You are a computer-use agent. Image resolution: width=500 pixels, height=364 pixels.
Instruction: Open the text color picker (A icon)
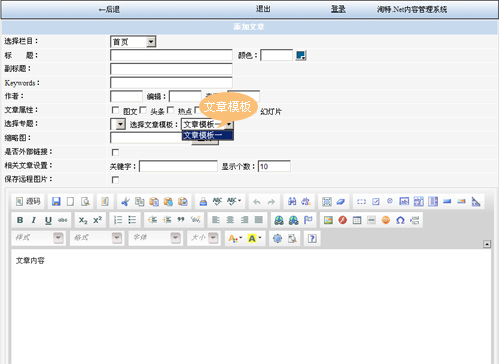tap(235, 238)
